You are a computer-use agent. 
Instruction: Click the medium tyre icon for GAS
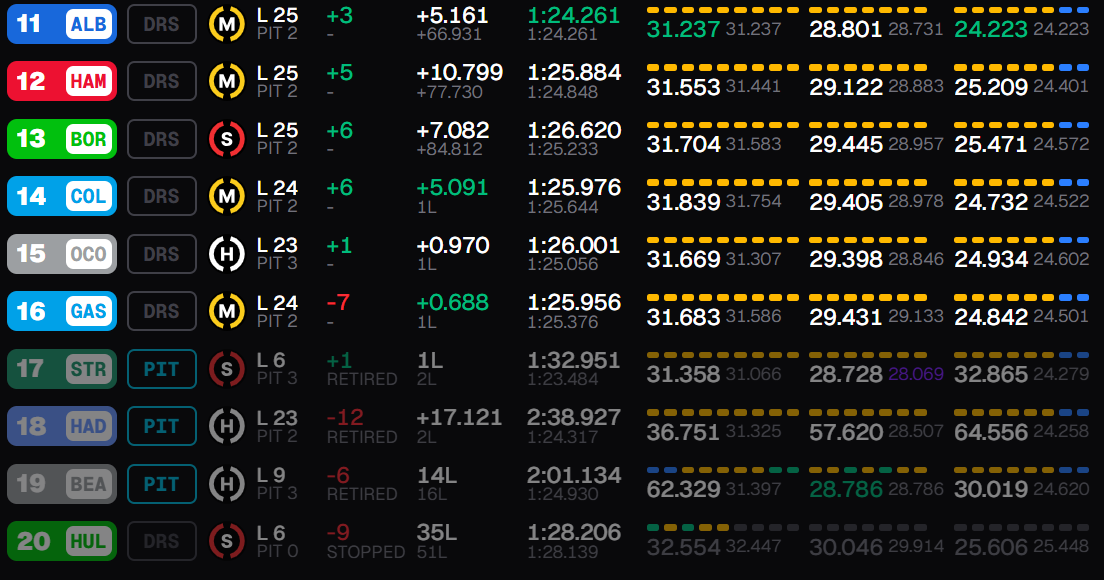click(x=227, y=312)
